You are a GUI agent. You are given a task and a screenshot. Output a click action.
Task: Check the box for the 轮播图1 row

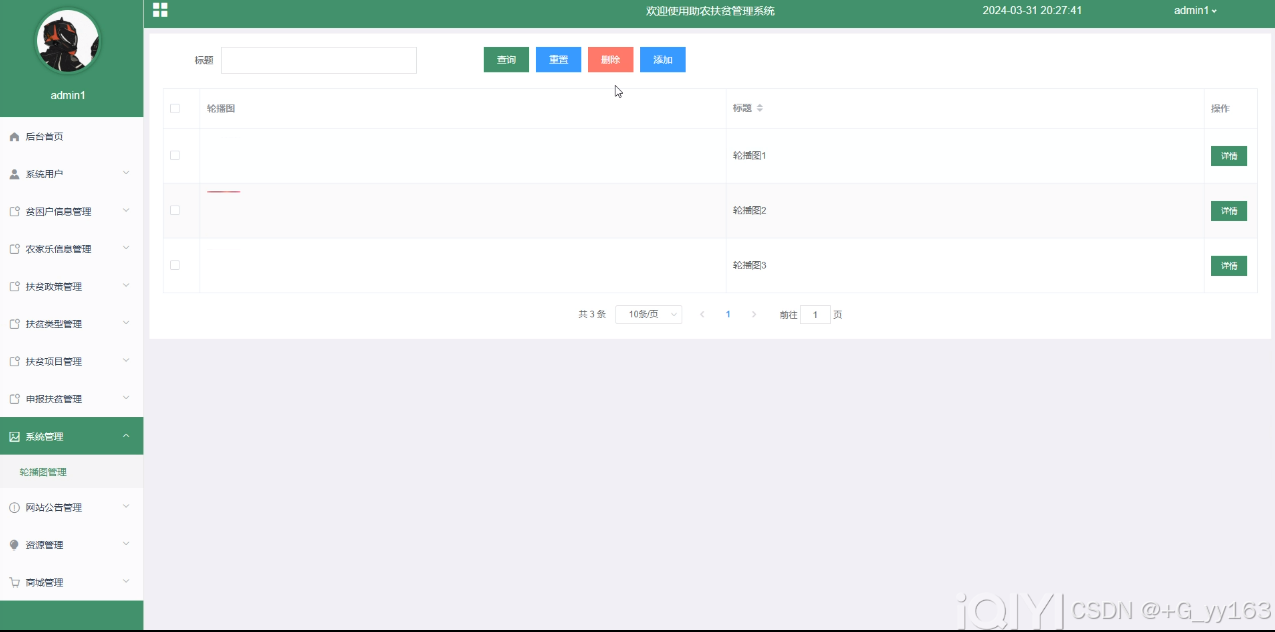[175, 155]
